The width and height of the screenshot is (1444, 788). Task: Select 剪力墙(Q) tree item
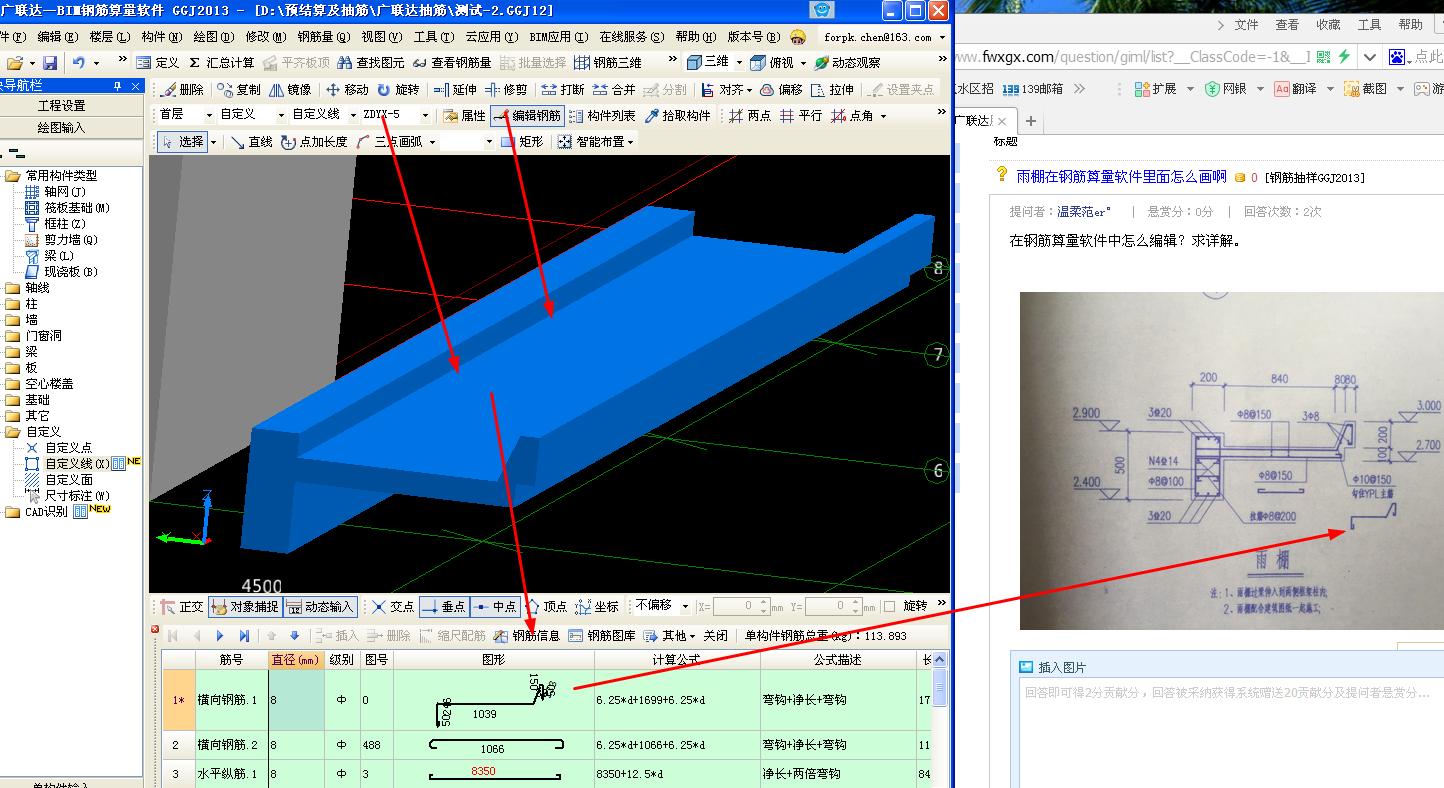(70, 240)
